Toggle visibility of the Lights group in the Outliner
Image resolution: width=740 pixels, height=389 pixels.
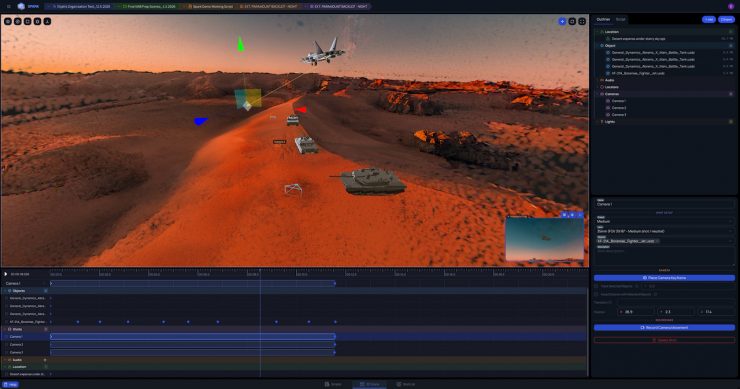coord(731,122)
